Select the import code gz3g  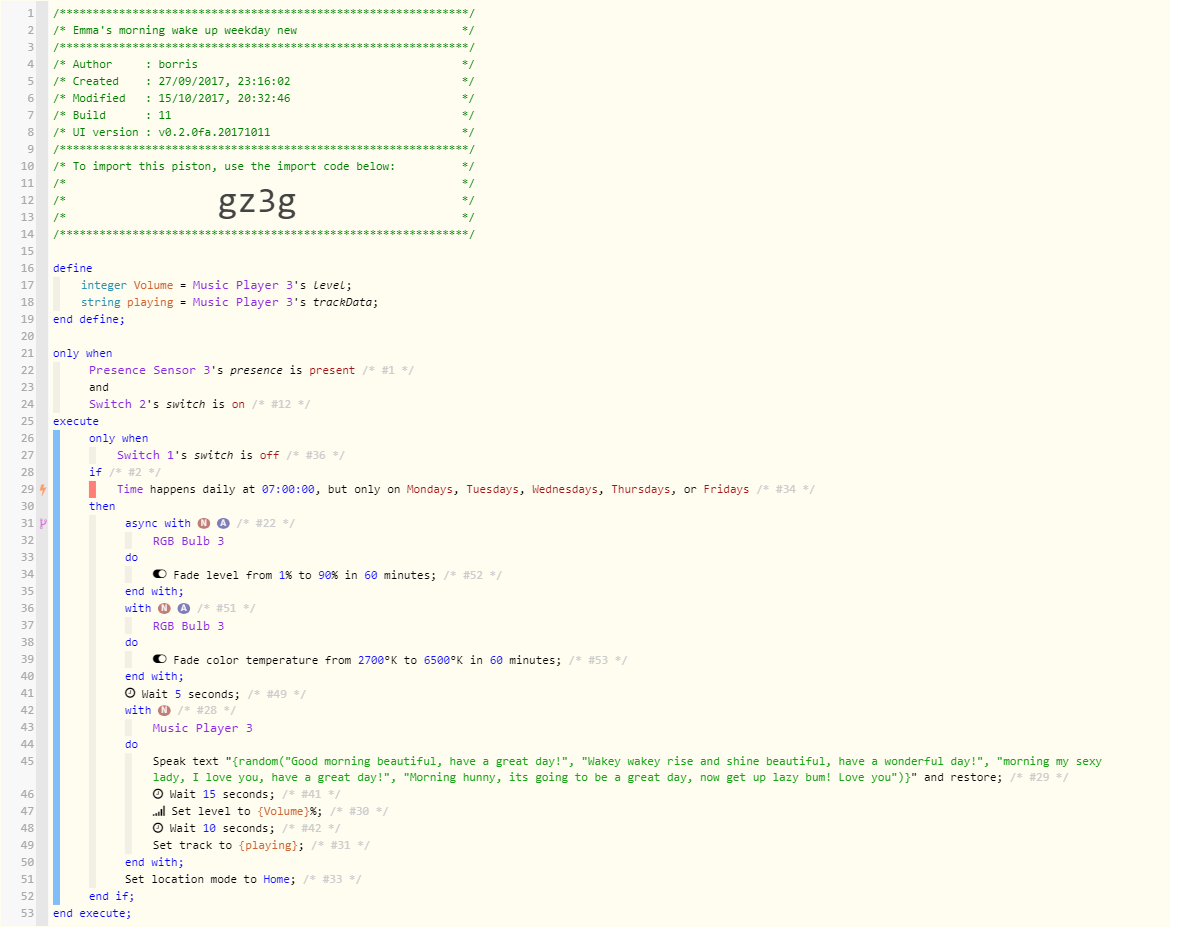[258, 203]
